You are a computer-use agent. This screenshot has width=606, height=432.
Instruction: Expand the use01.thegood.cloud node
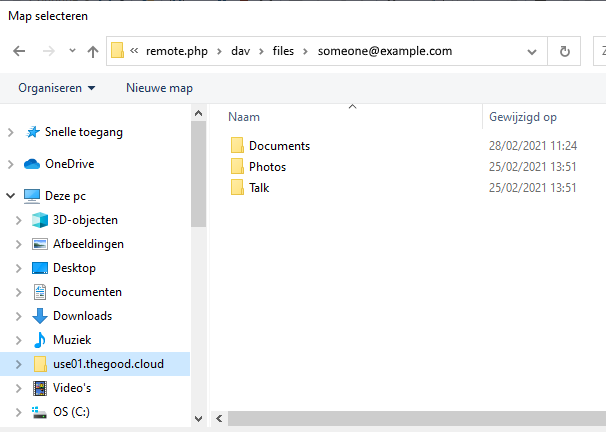pos(19,364)
